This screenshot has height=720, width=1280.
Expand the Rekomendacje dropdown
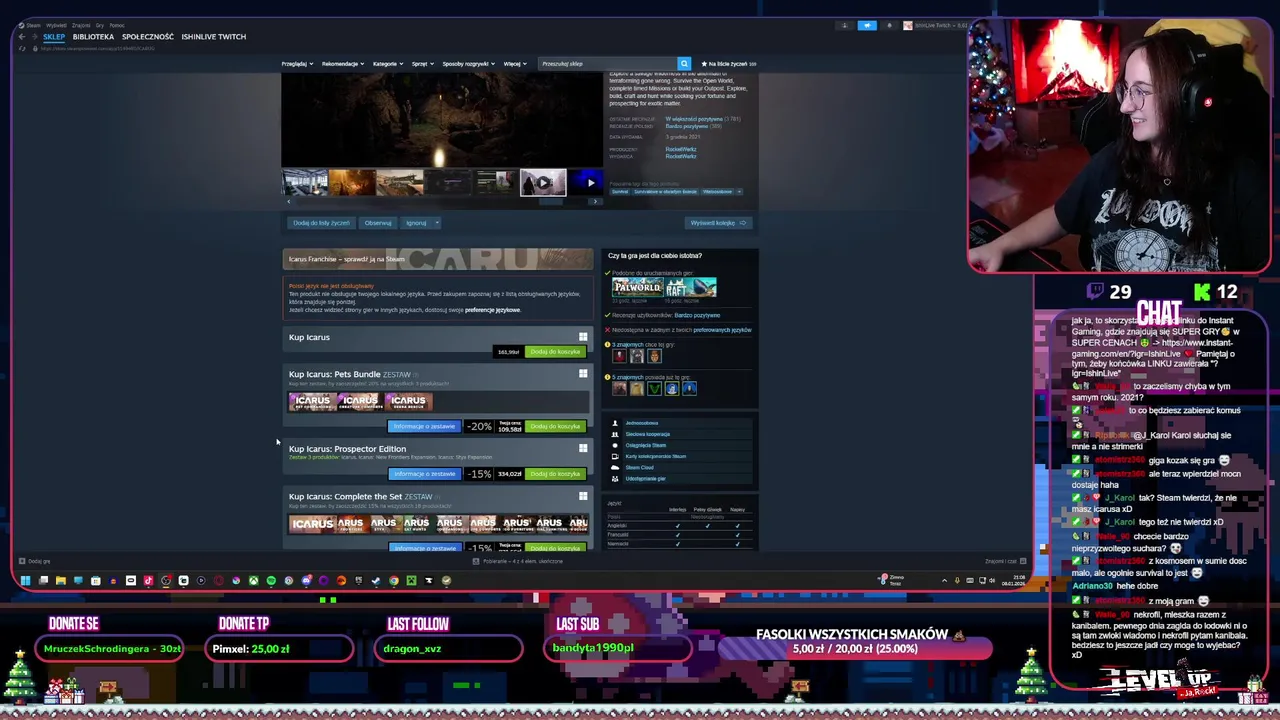343,63
